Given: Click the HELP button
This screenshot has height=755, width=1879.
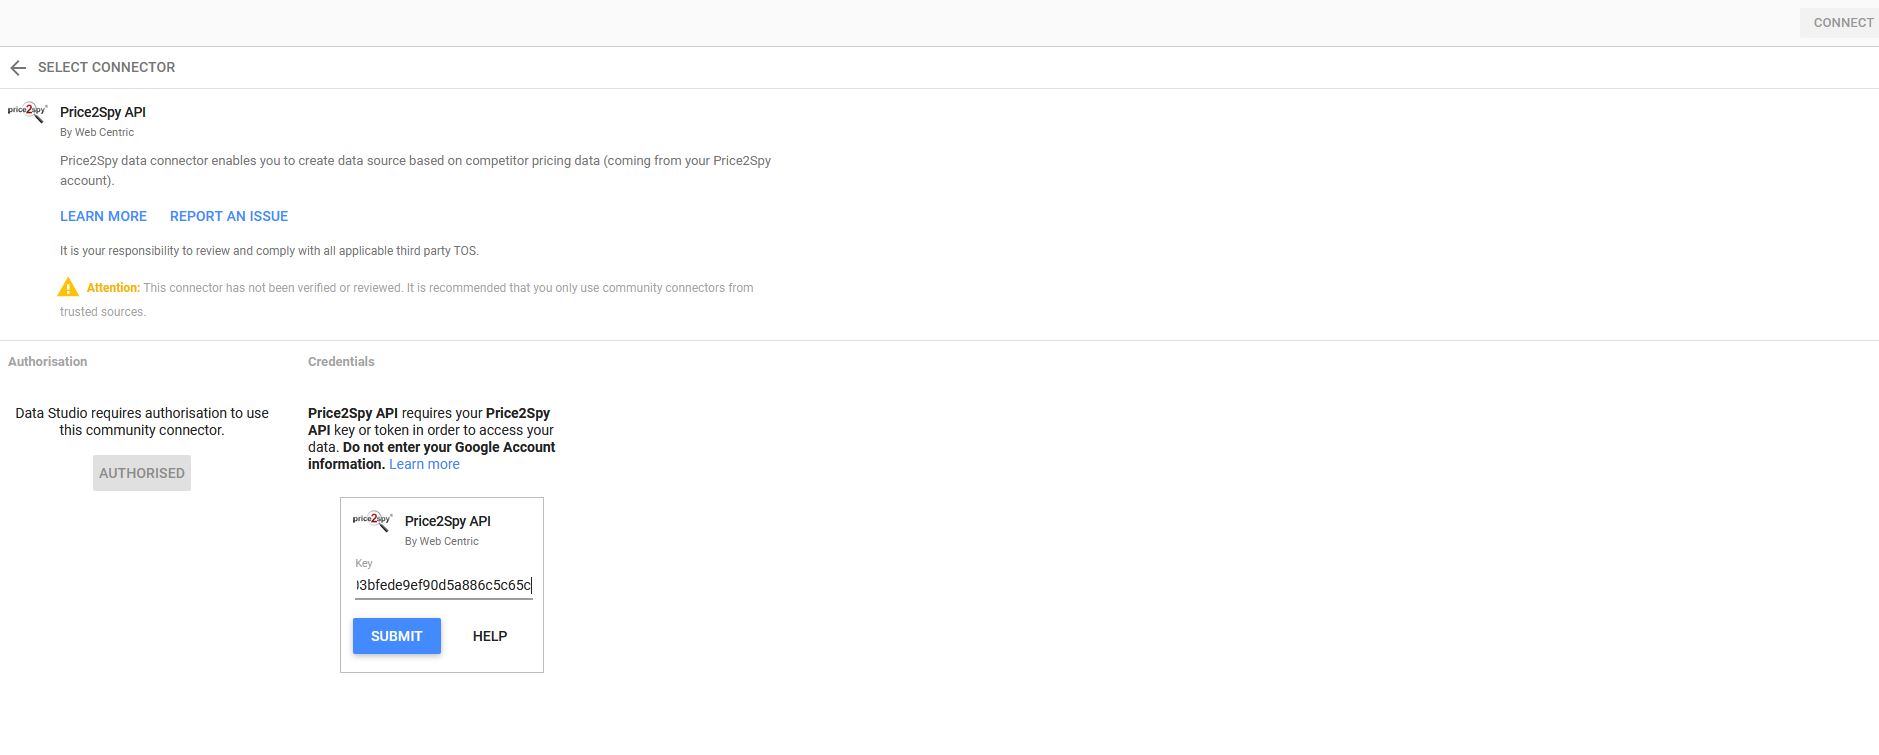Looking at the screenshot, I should pos(490,636).
